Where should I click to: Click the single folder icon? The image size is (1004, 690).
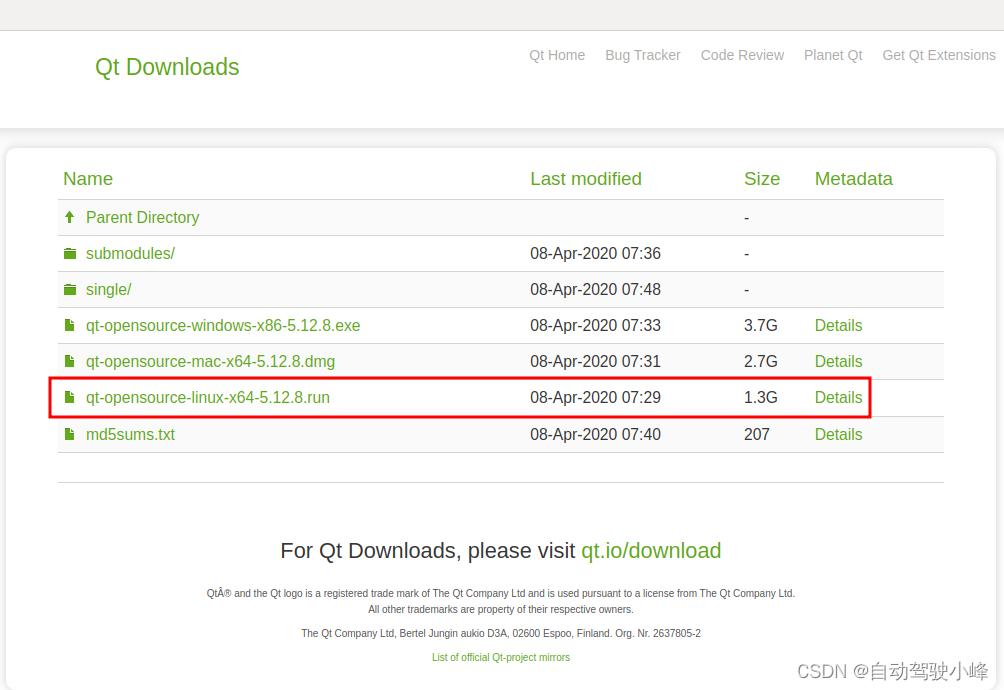pyautogui.click(x=70, y=289)
